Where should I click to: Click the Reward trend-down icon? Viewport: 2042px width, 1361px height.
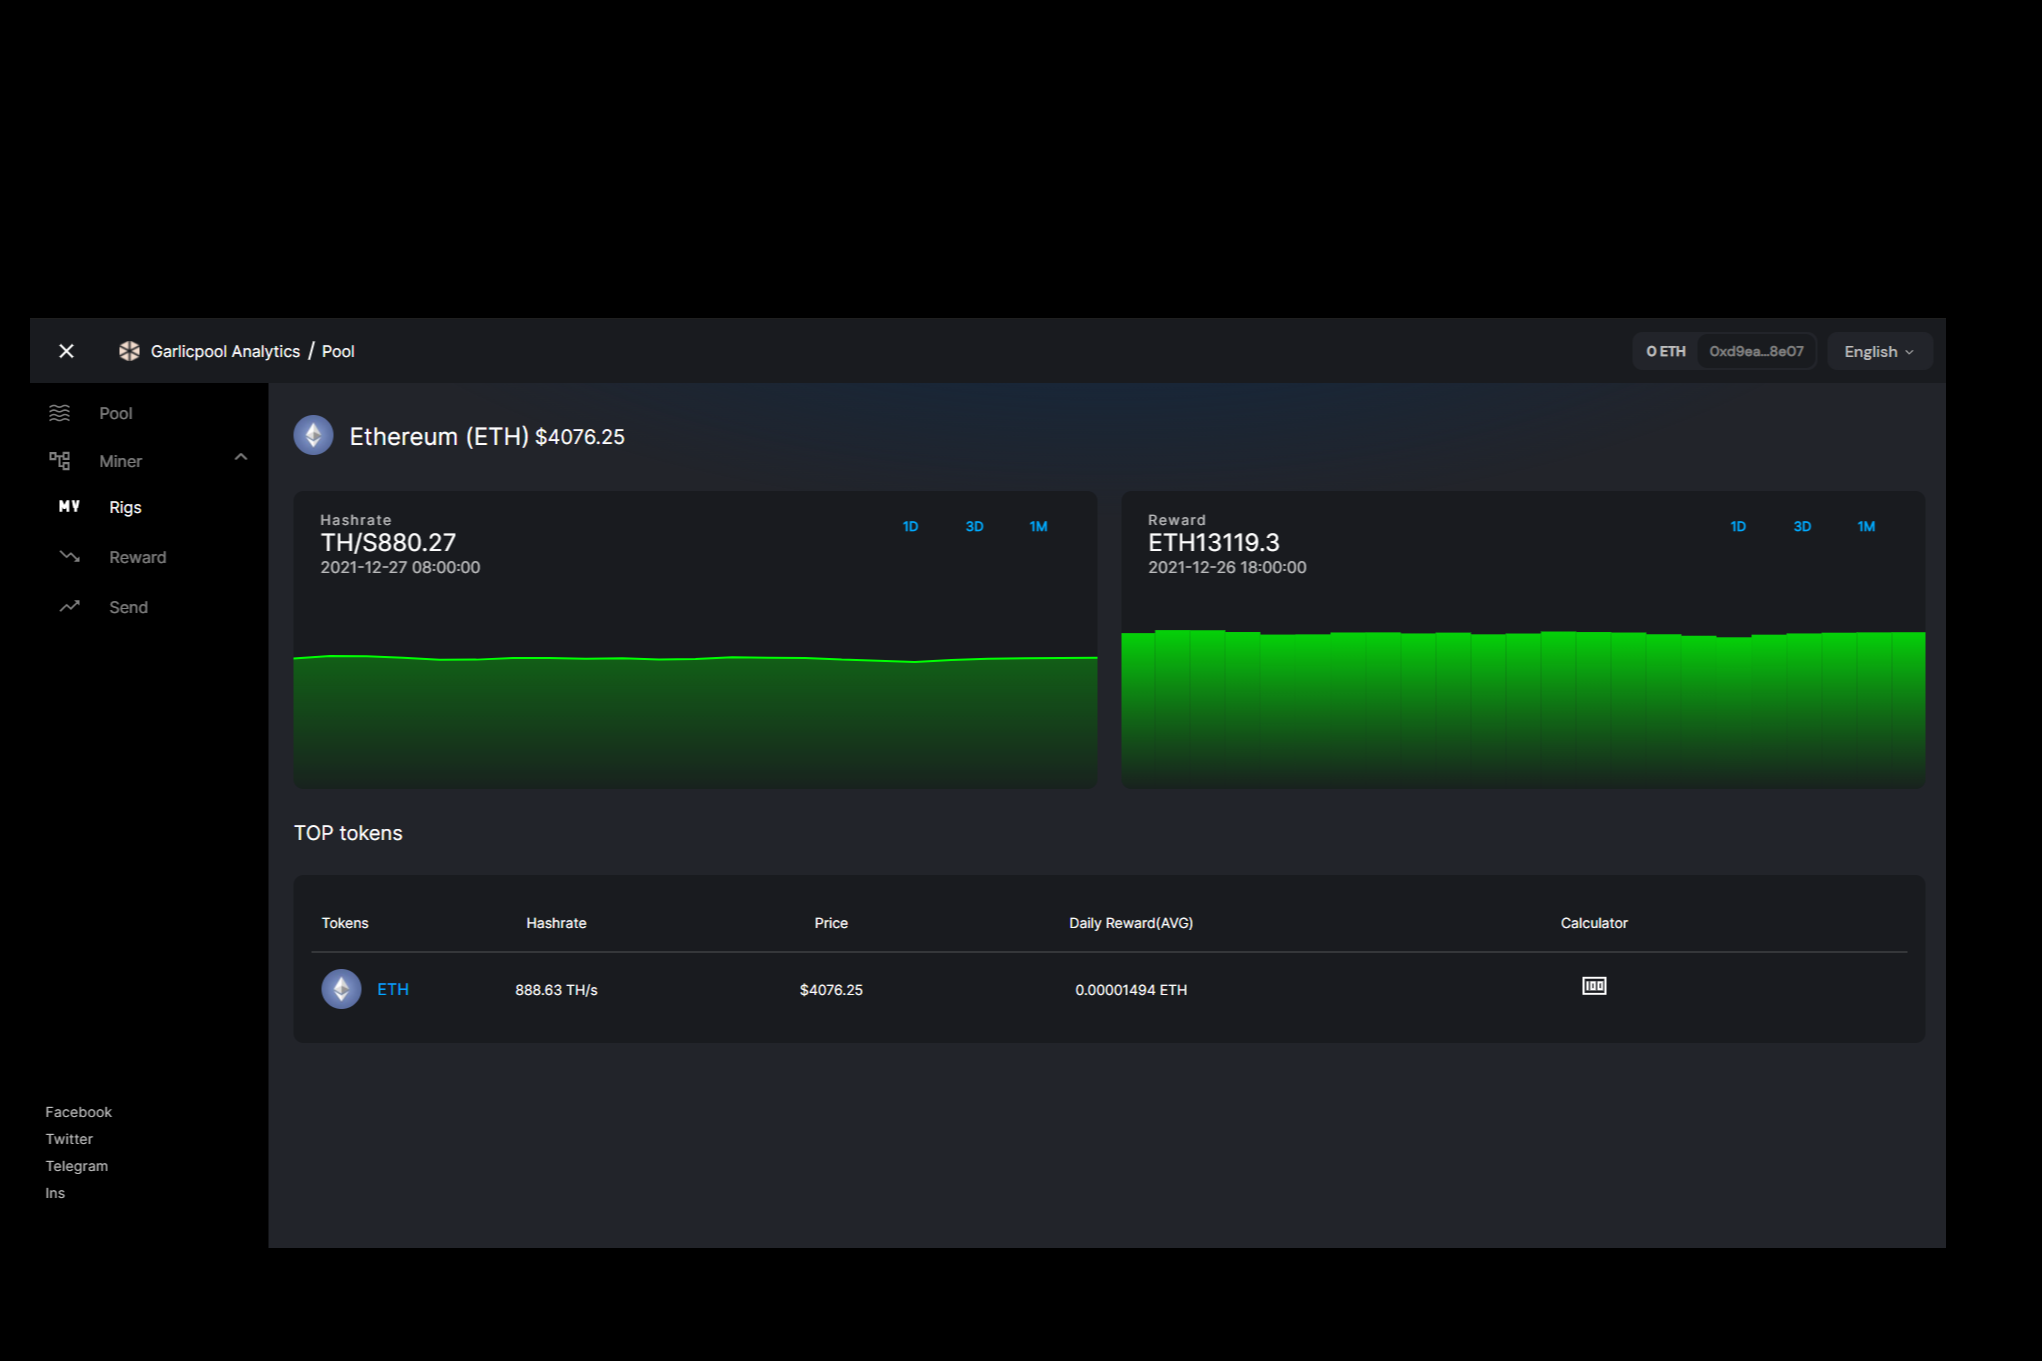click(69, 557)
